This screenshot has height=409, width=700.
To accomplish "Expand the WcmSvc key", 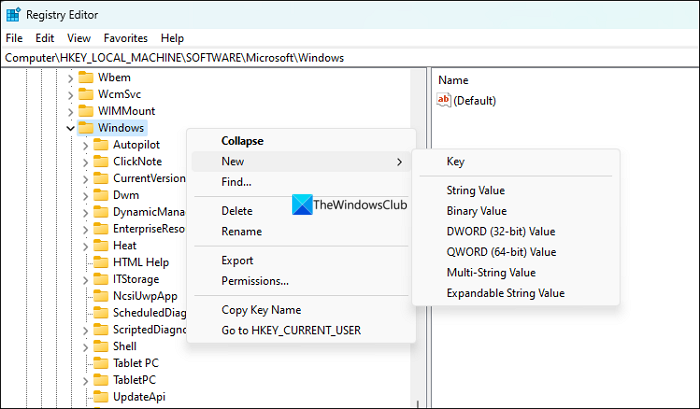I will click(x=70, y=95).
